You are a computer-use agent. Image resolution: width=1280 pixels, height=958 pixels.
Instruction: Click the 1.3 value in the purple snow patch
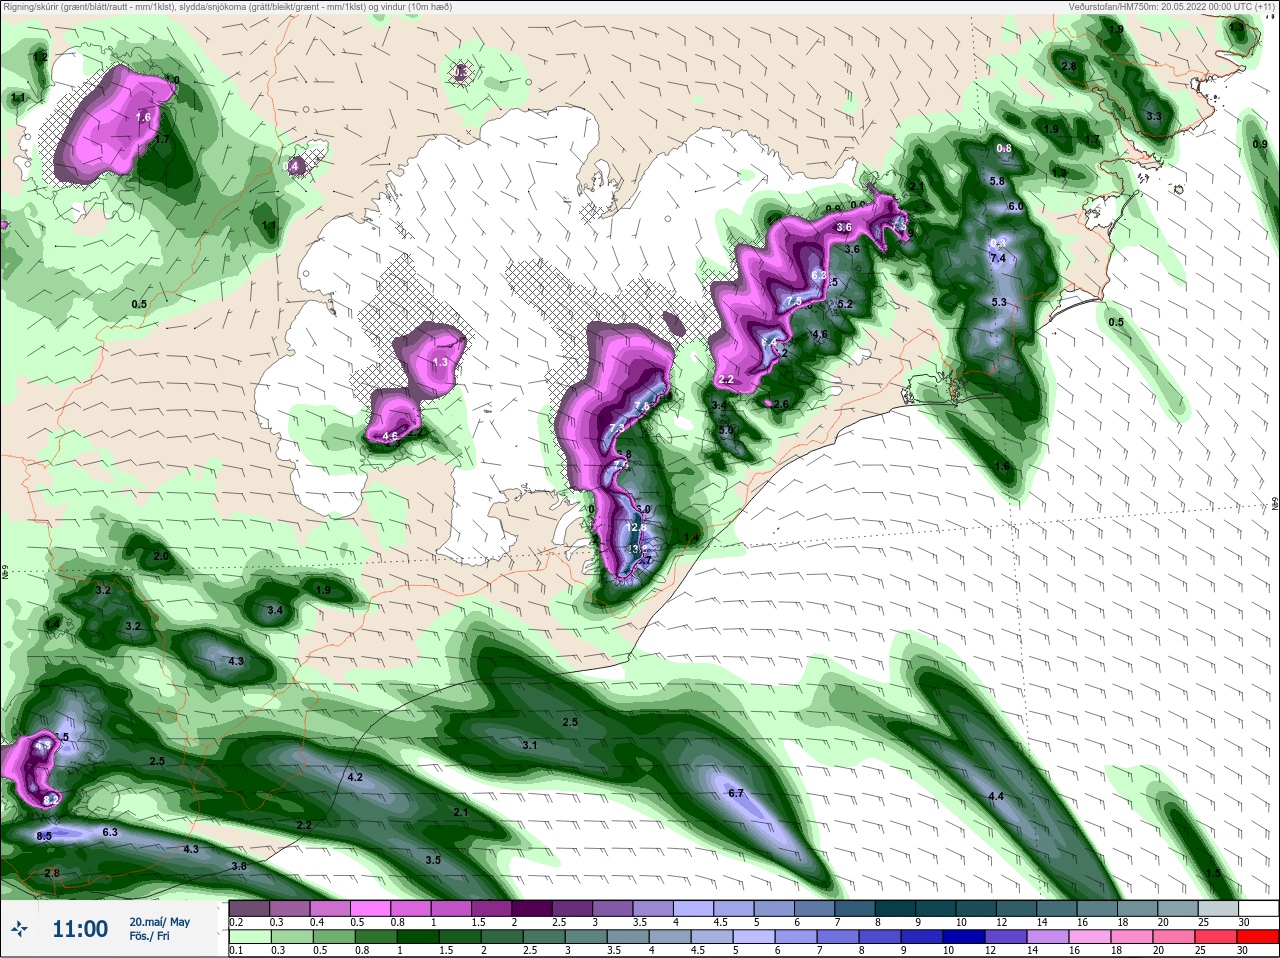pyautogui.click(x=440, y=362)
